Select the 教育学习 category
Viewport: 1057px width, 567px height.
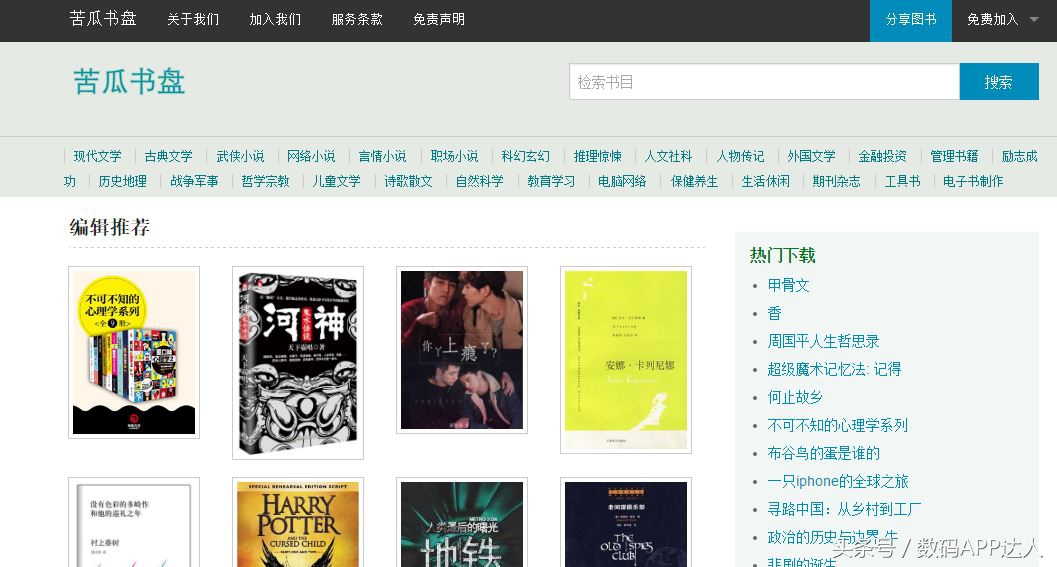551,181
